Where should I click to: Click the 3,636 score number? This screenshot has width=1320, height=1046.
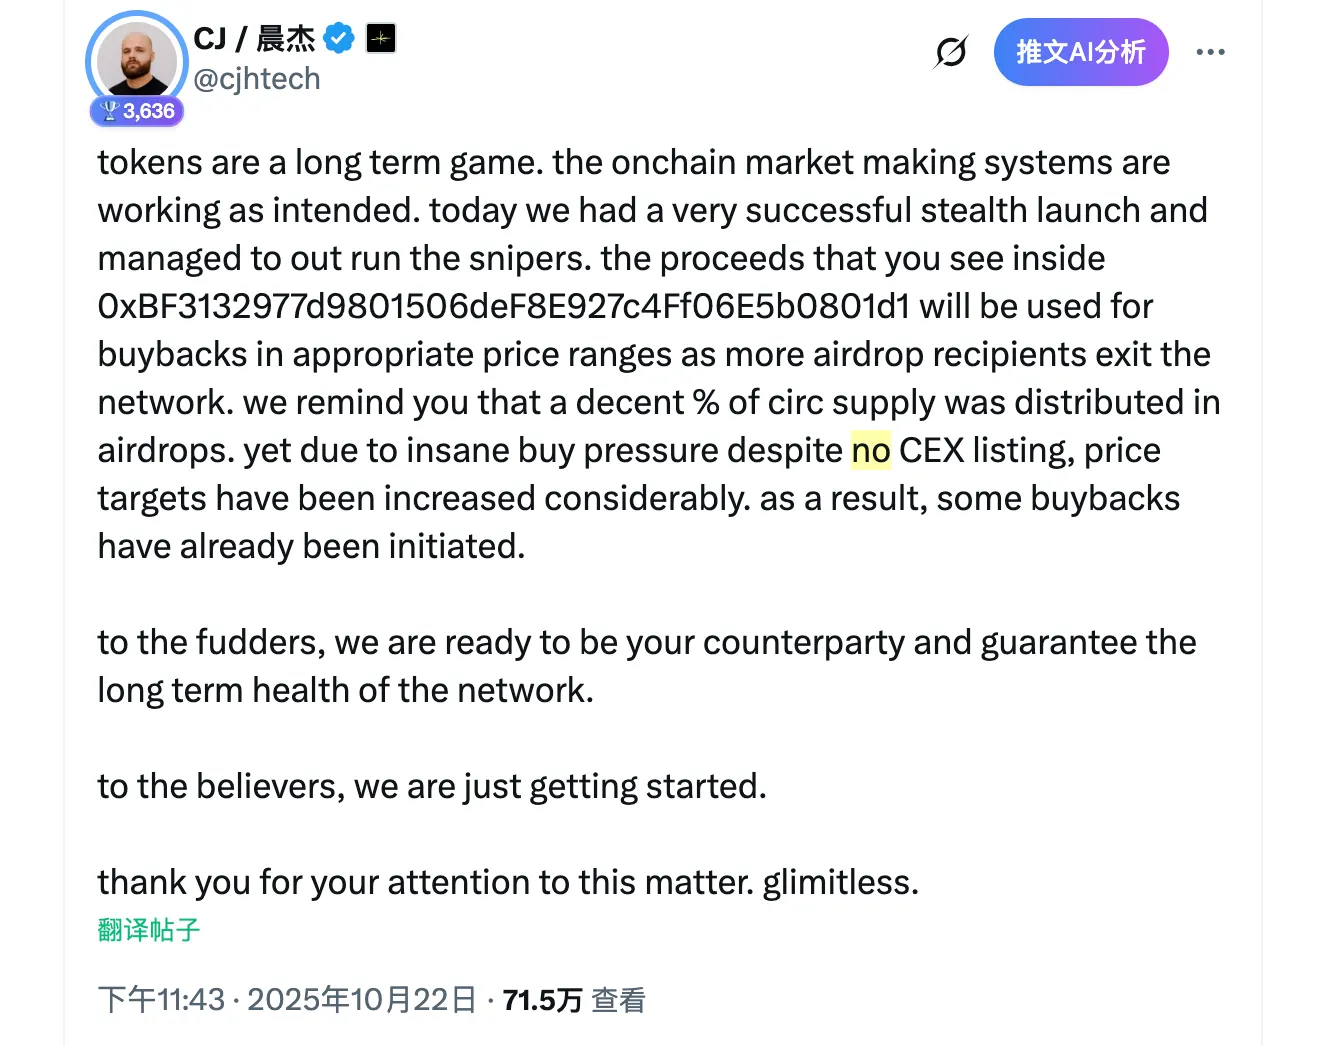149,111
